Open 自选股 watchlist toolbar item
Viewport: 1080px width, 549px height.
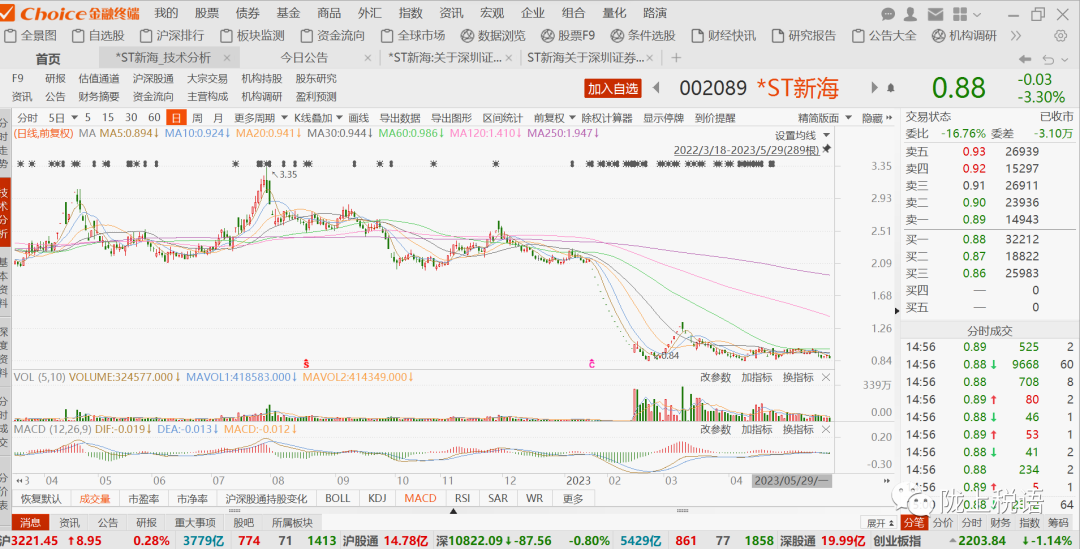click(x=98, y=35)
